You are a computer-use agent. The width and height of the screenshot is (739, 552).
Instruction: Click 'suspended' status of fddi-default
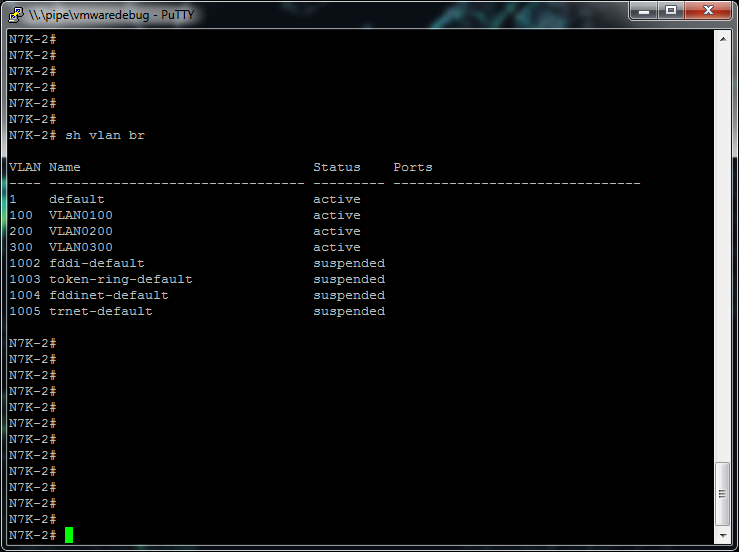click(x=349, y=264)
